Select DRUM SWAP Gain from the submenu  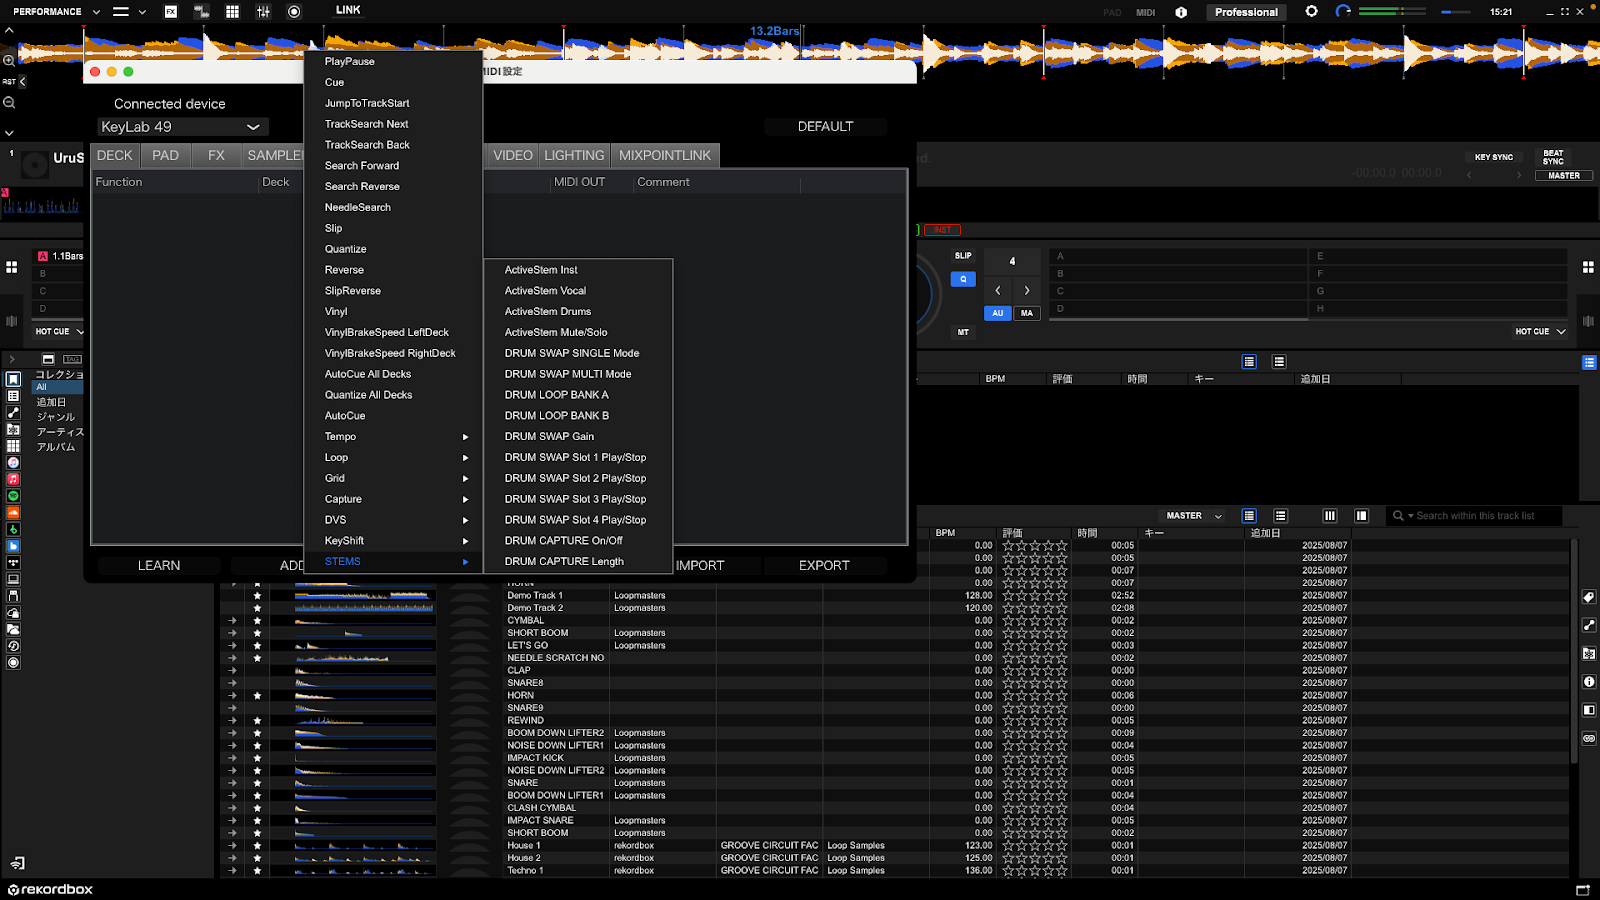tap(549, 436)
